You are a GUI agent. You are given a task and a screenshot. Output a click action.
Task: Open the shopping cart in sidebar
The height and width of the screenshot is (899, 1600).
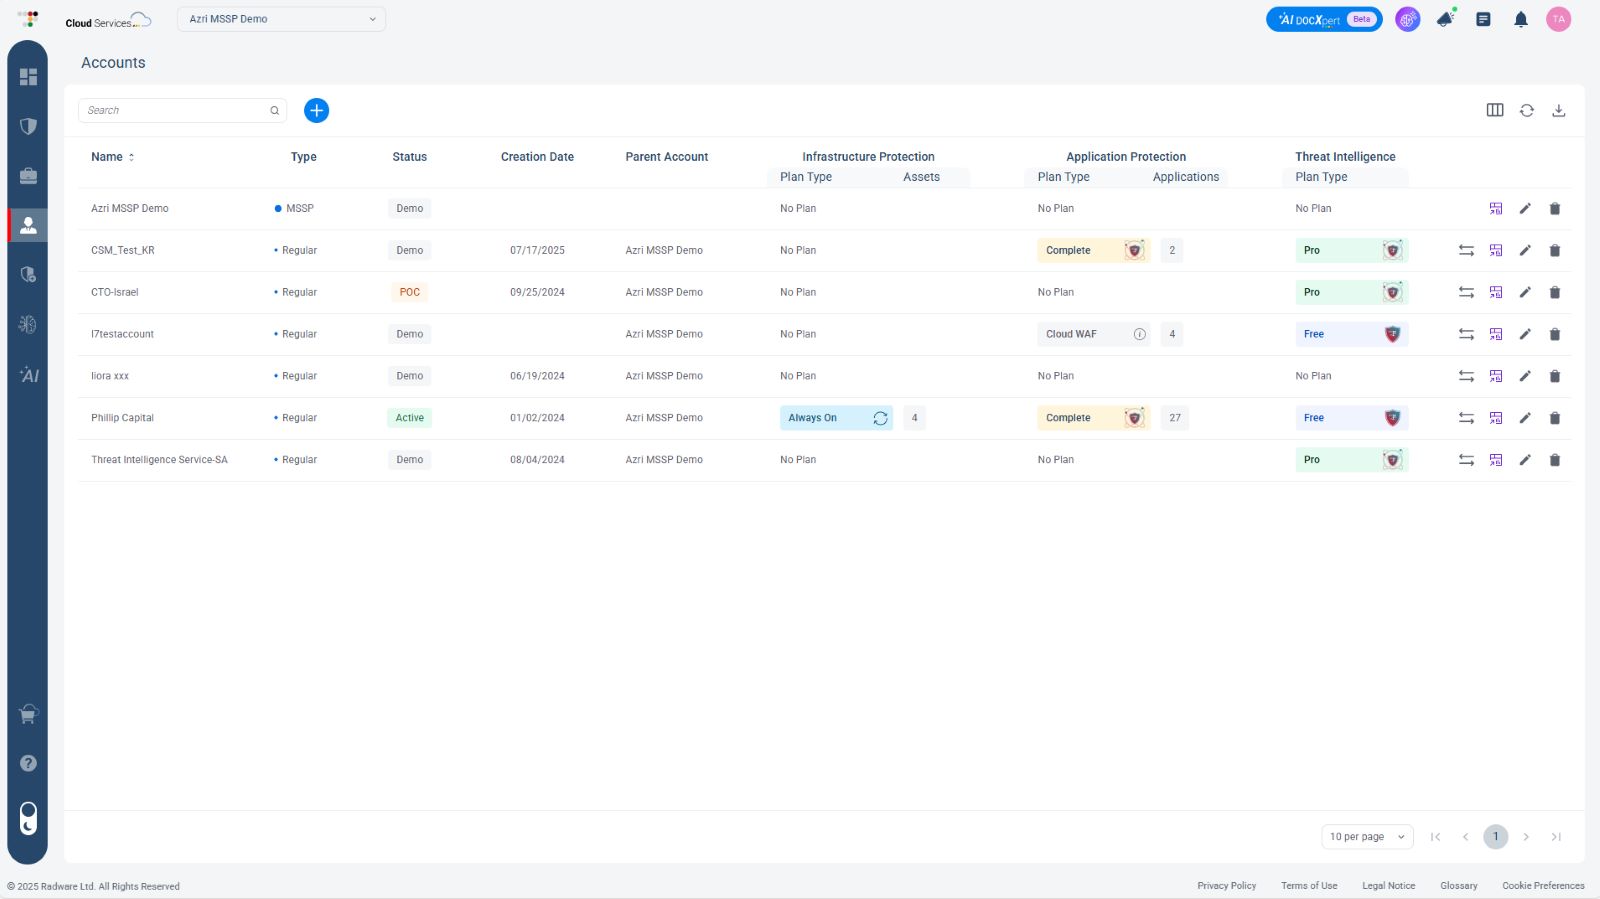click(28, 714)
